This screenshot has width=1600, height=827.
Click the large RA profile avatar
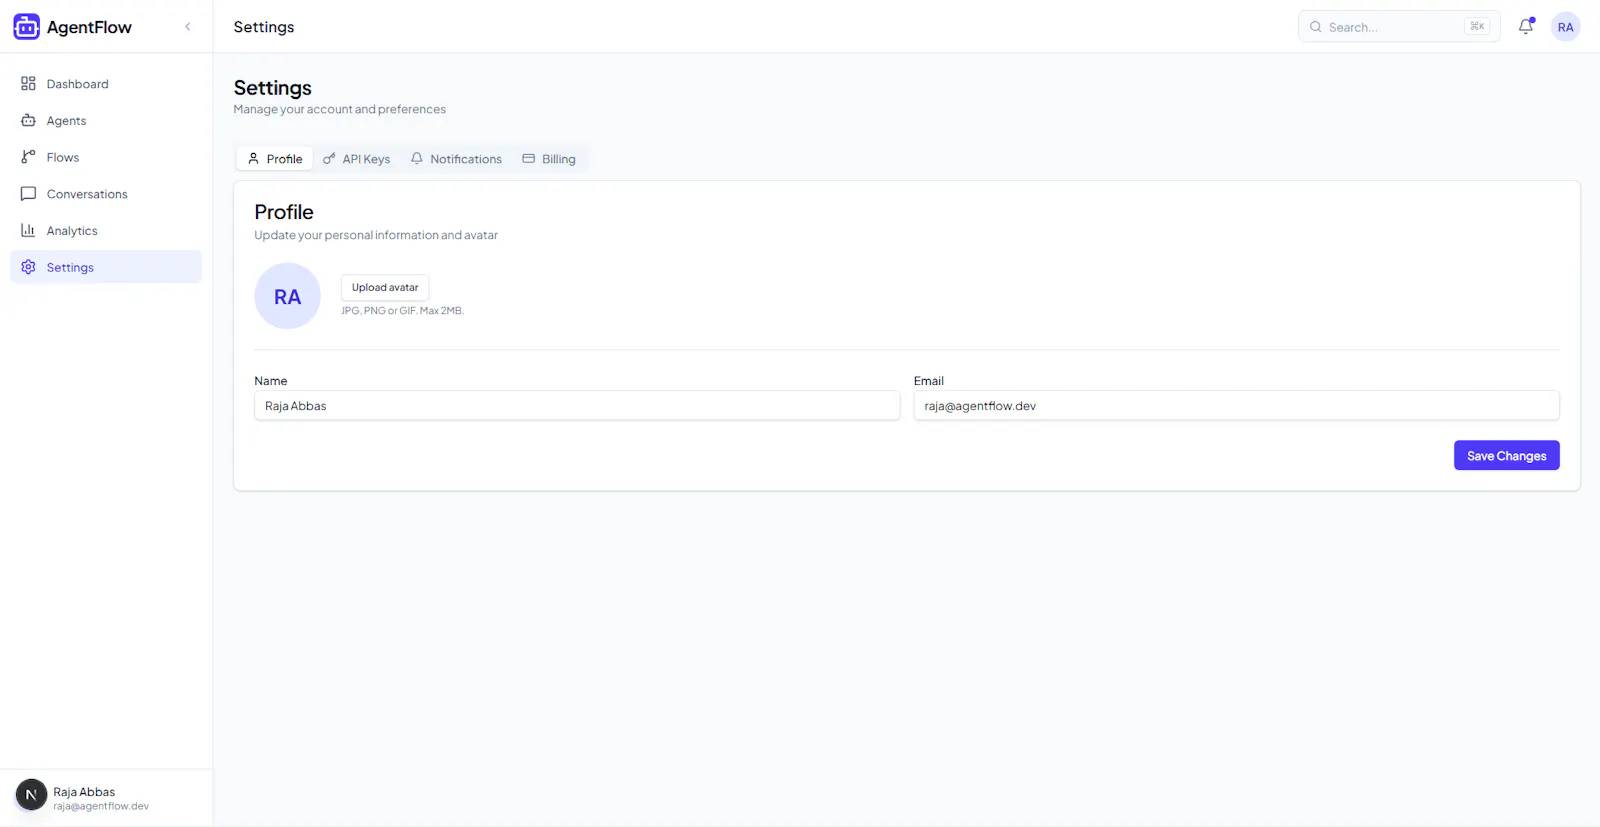287,296
